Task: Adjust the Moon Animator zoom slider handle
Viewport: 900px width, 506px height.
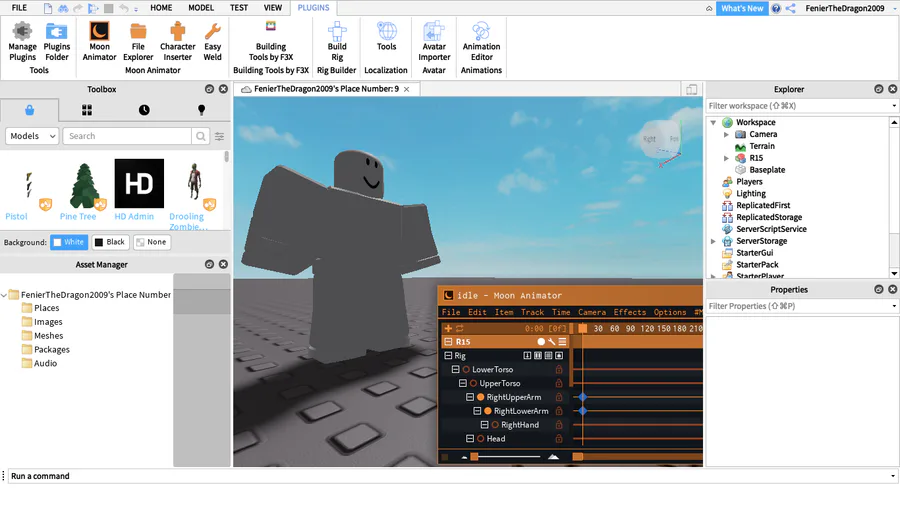Action: coord(474,457)
